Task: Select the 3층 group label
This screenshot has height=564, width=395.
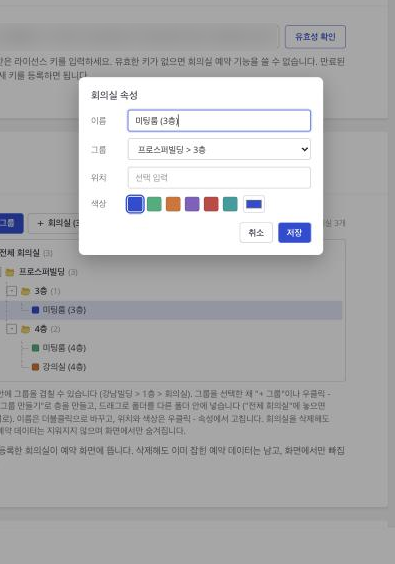Action: (x=41, y=291)
